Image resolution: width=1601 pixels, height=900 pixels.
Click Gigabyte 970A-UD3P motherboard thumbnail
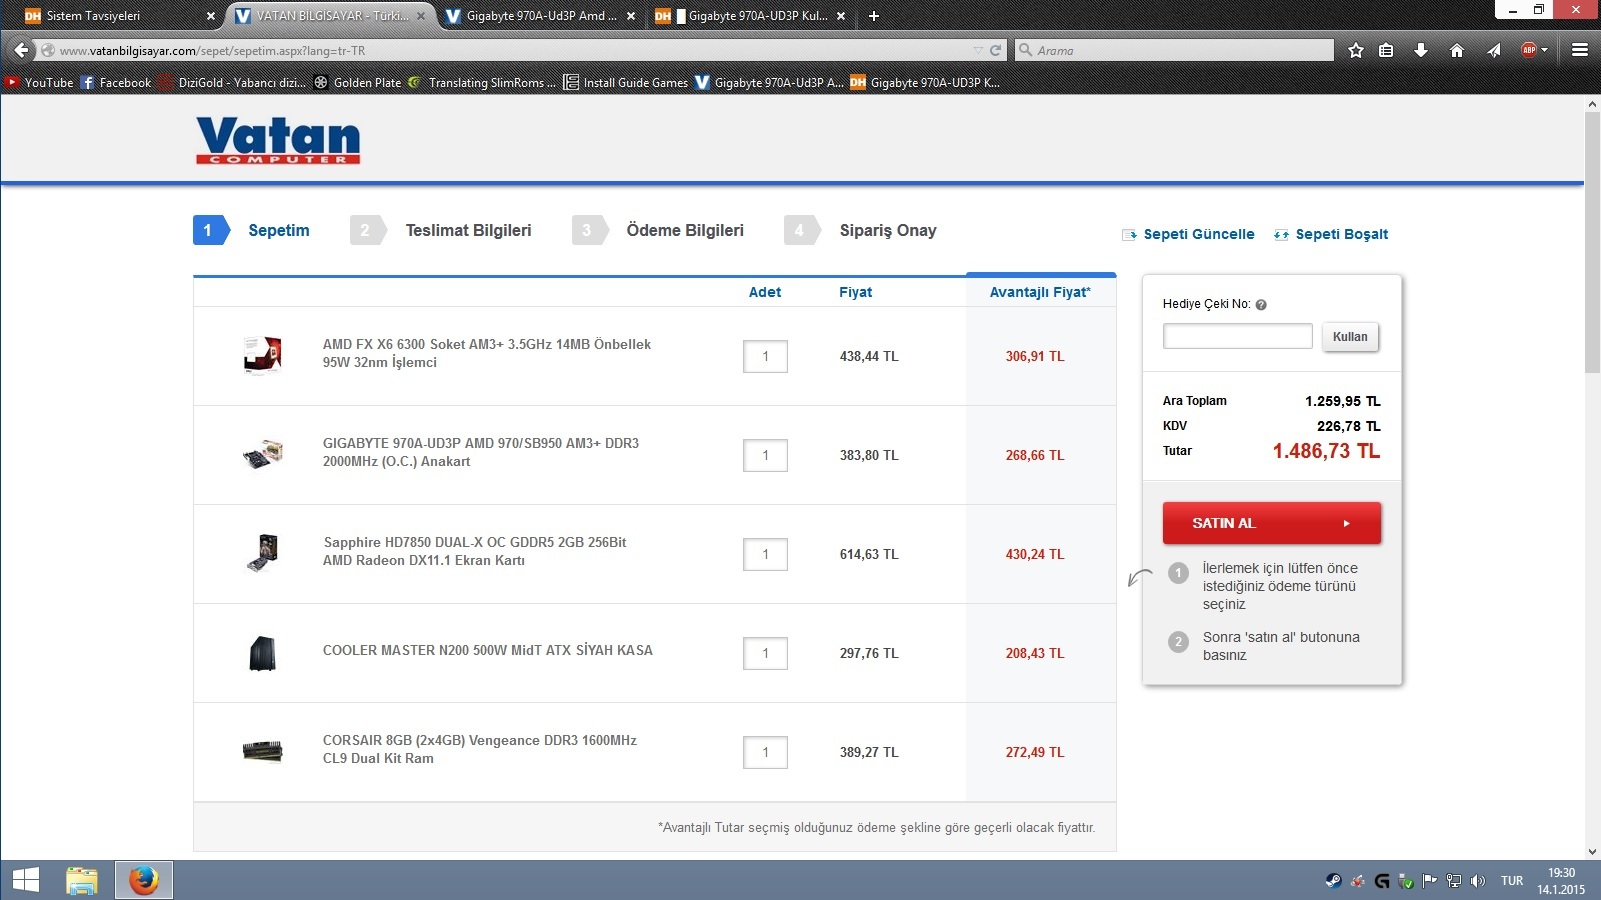[262, 454]
